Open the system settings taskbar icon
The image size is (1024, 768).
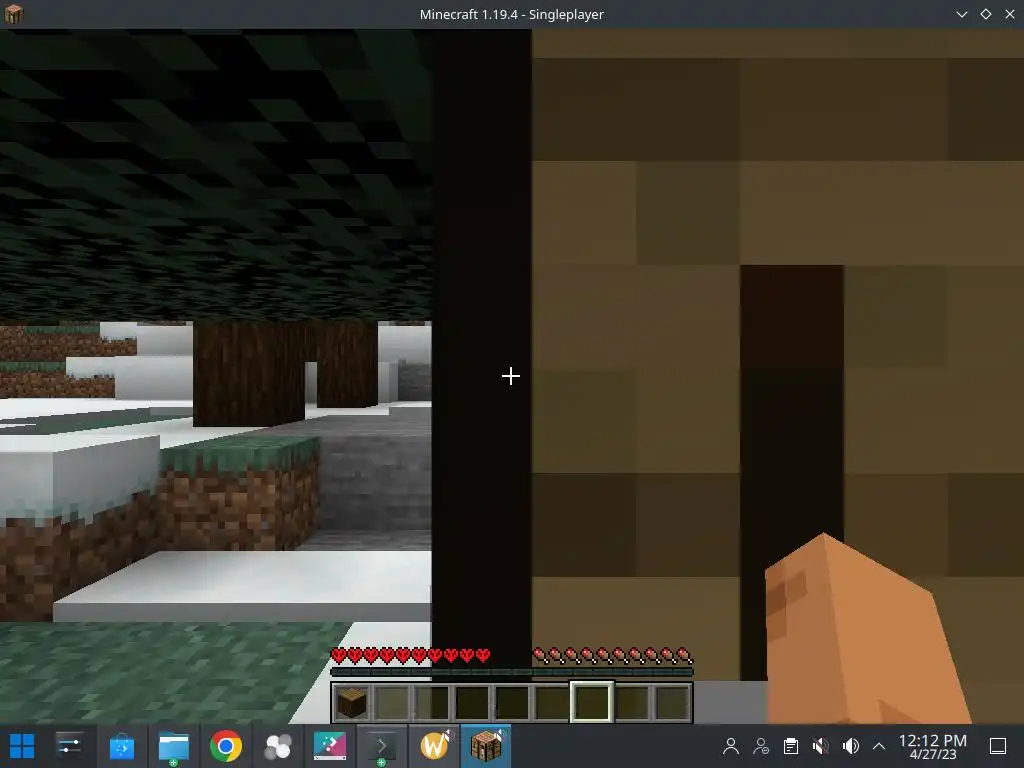69,746
